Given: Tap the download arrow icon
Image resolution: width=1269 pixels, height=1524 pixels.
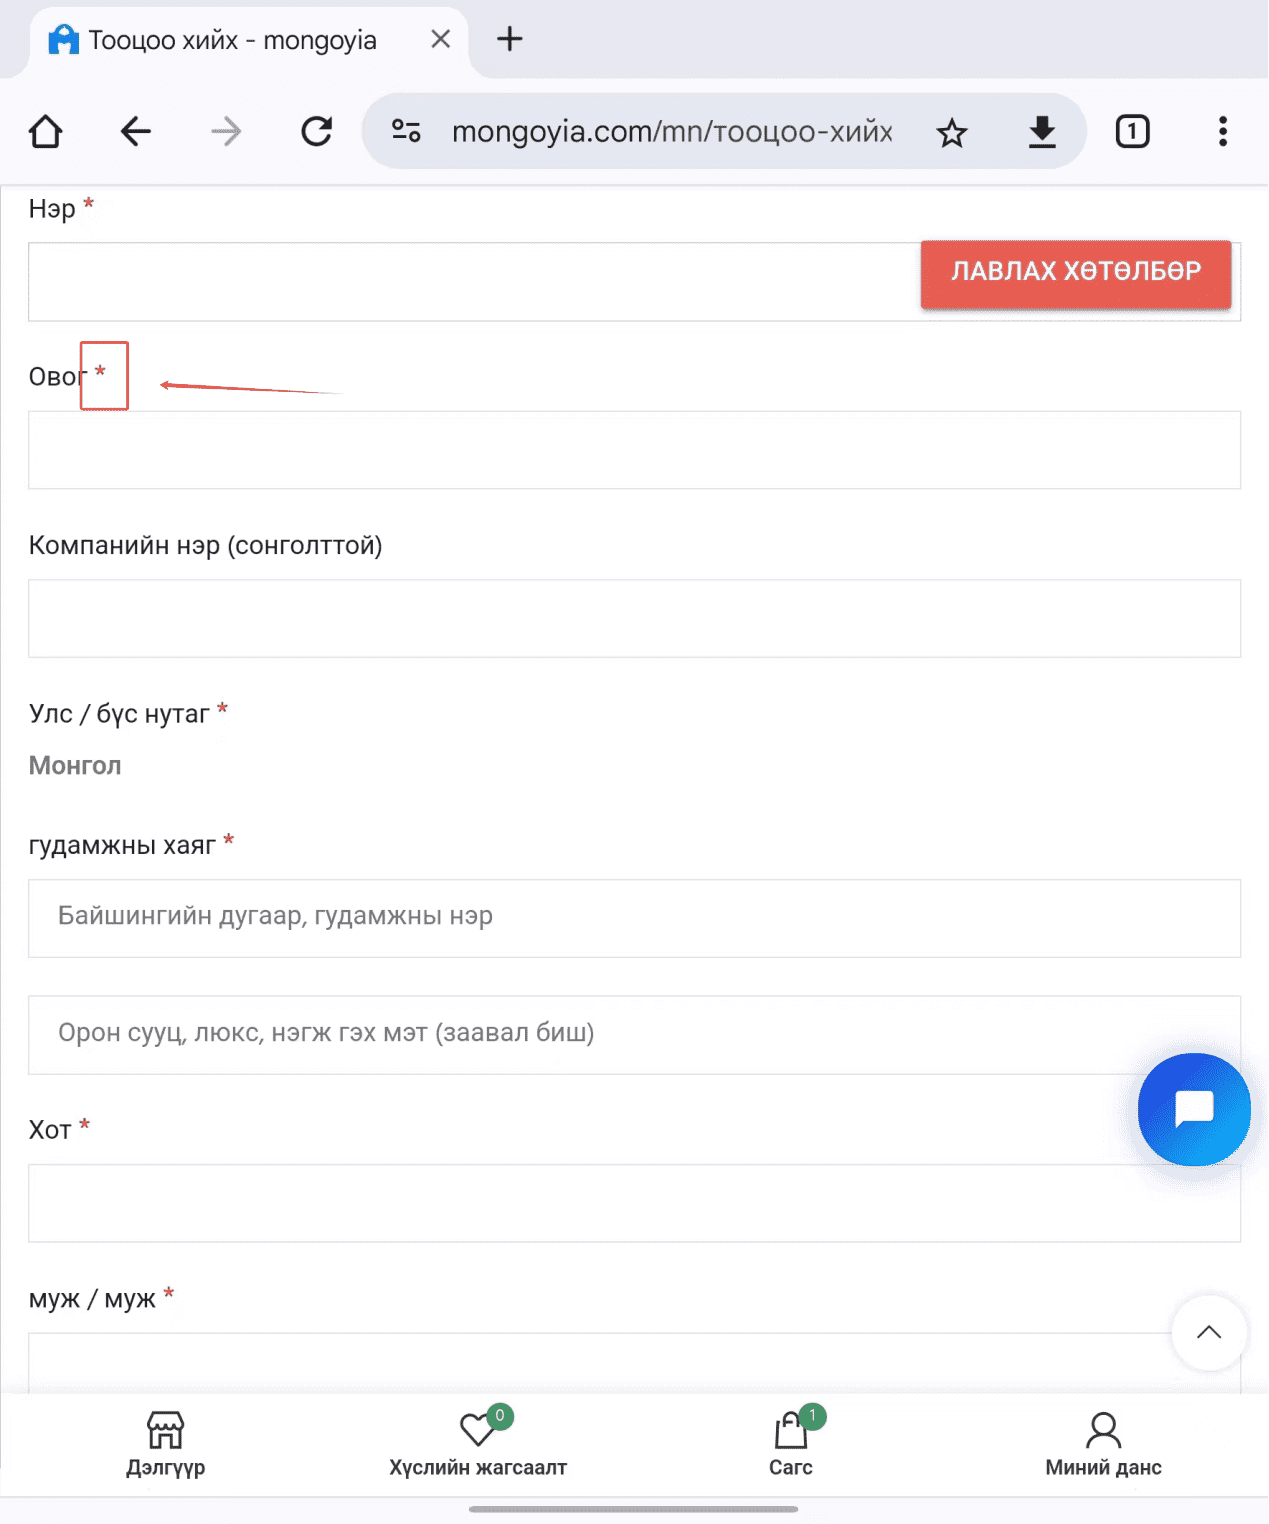Looking at the screenshot, I should point(1042,131).
